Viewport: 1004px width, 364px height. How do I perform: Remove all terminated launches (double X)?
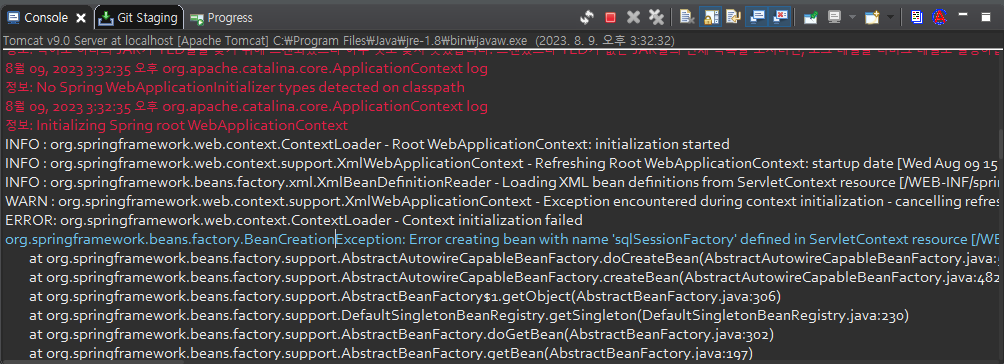pos(656,17)
